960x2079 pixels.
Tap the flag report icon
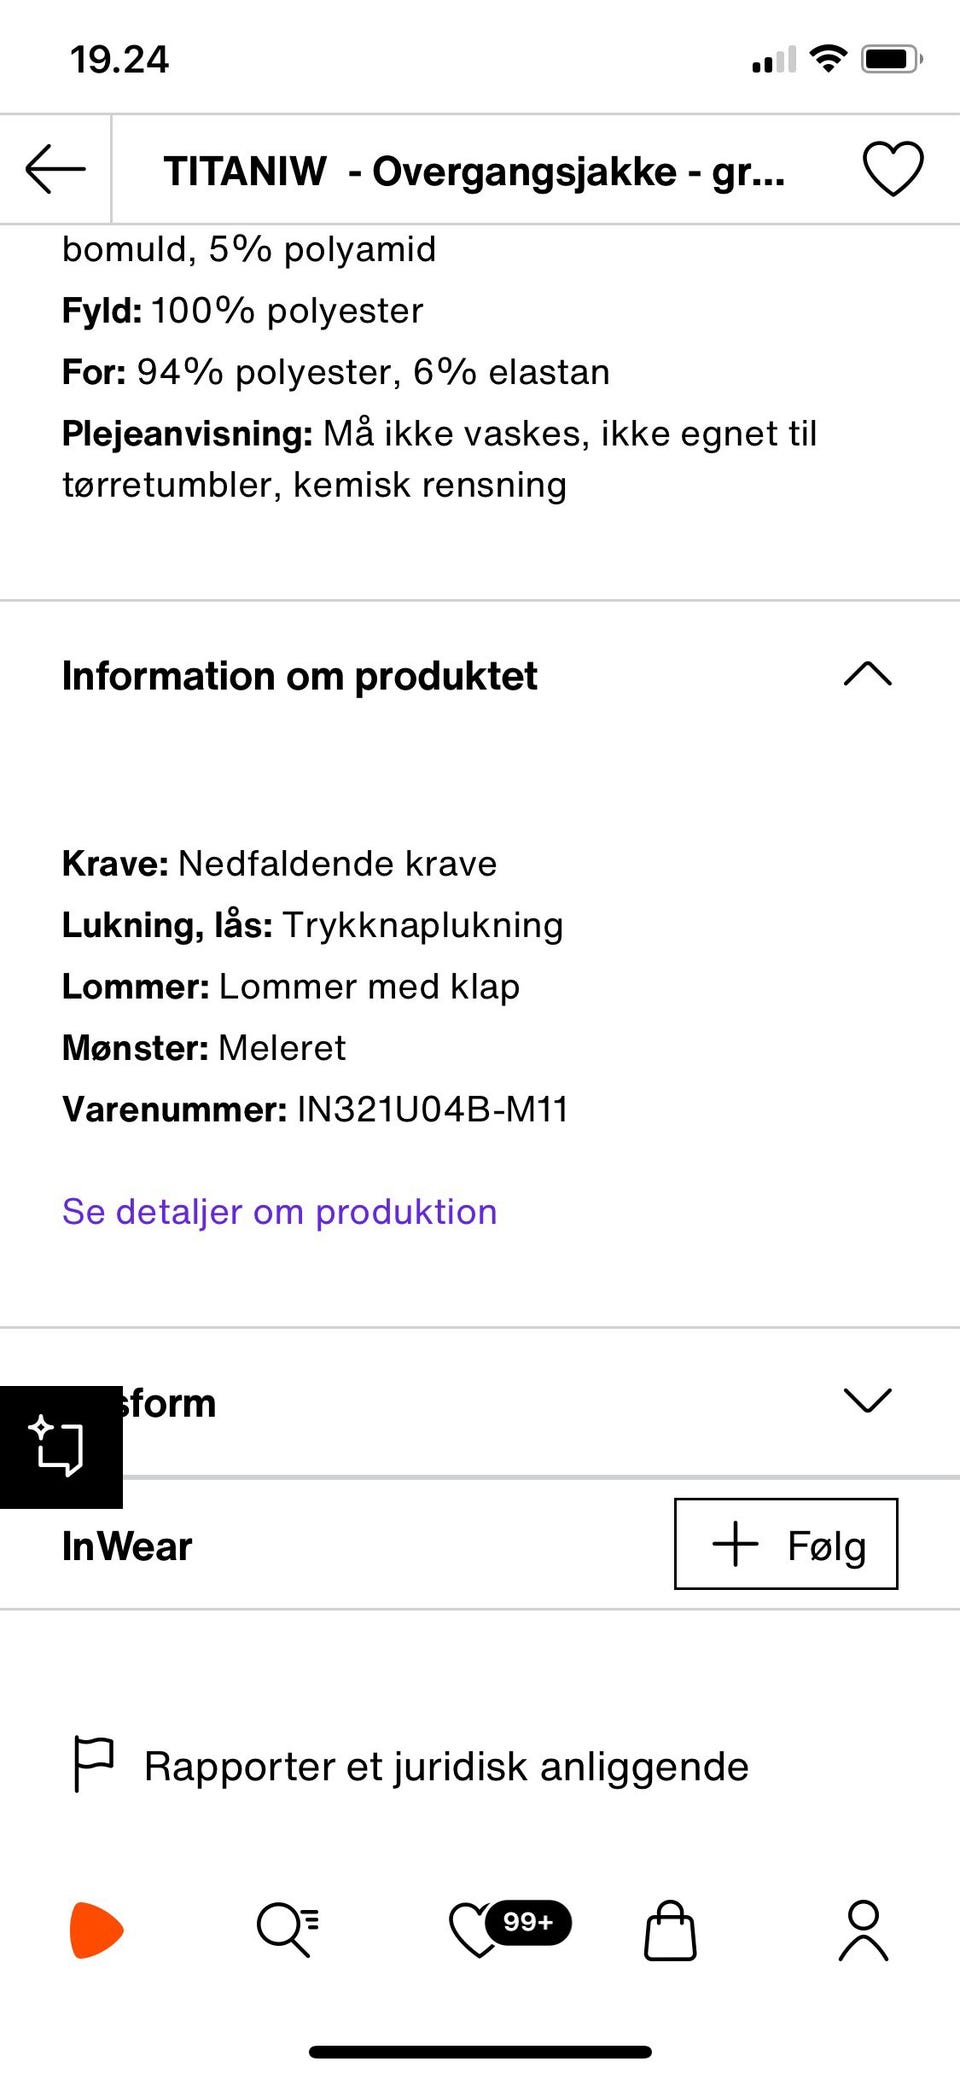[x=94, y=1764]
